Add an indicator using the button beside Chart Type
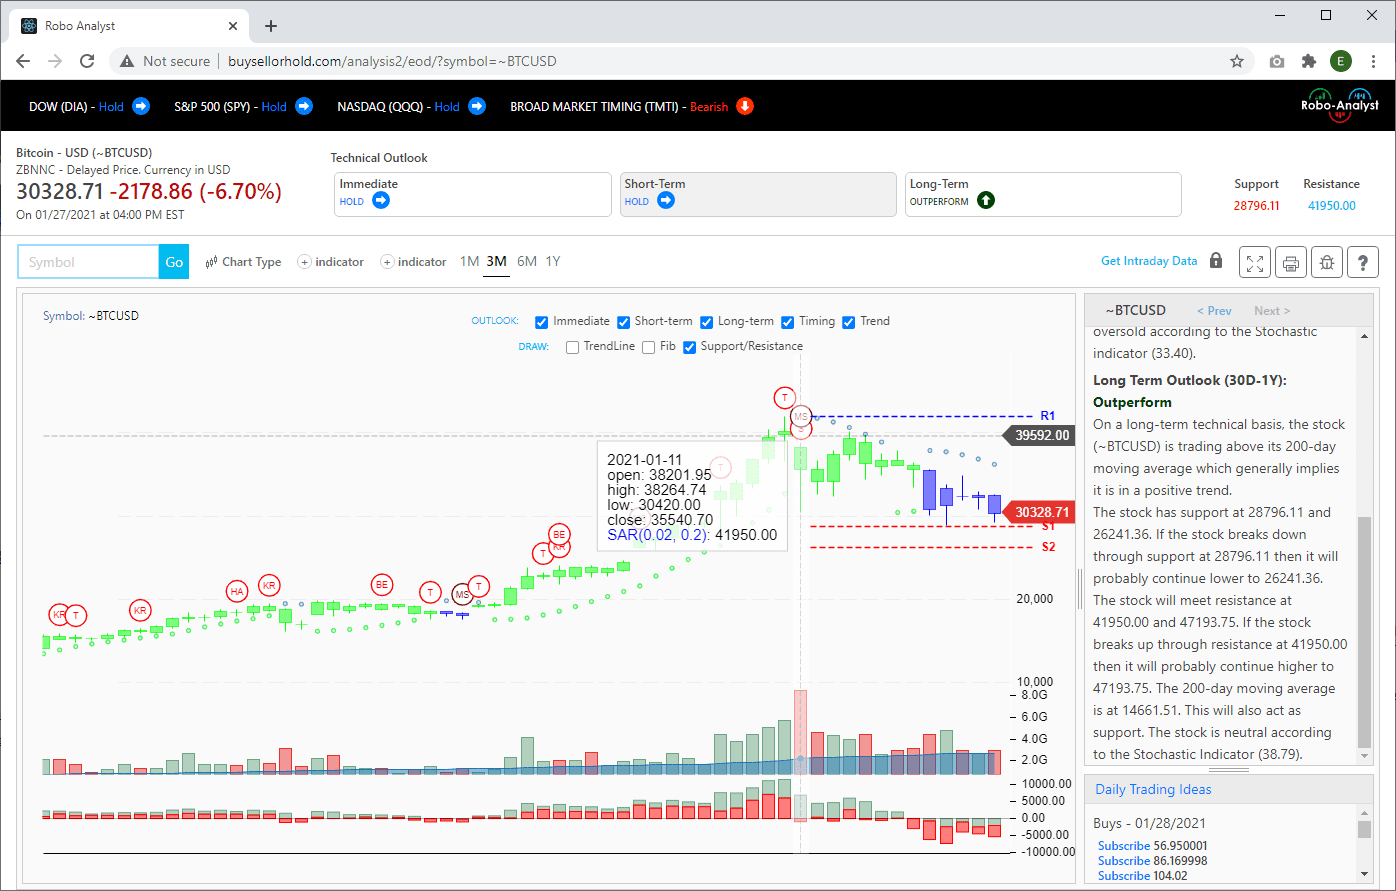1396x891 pixels. click(331, 262)
